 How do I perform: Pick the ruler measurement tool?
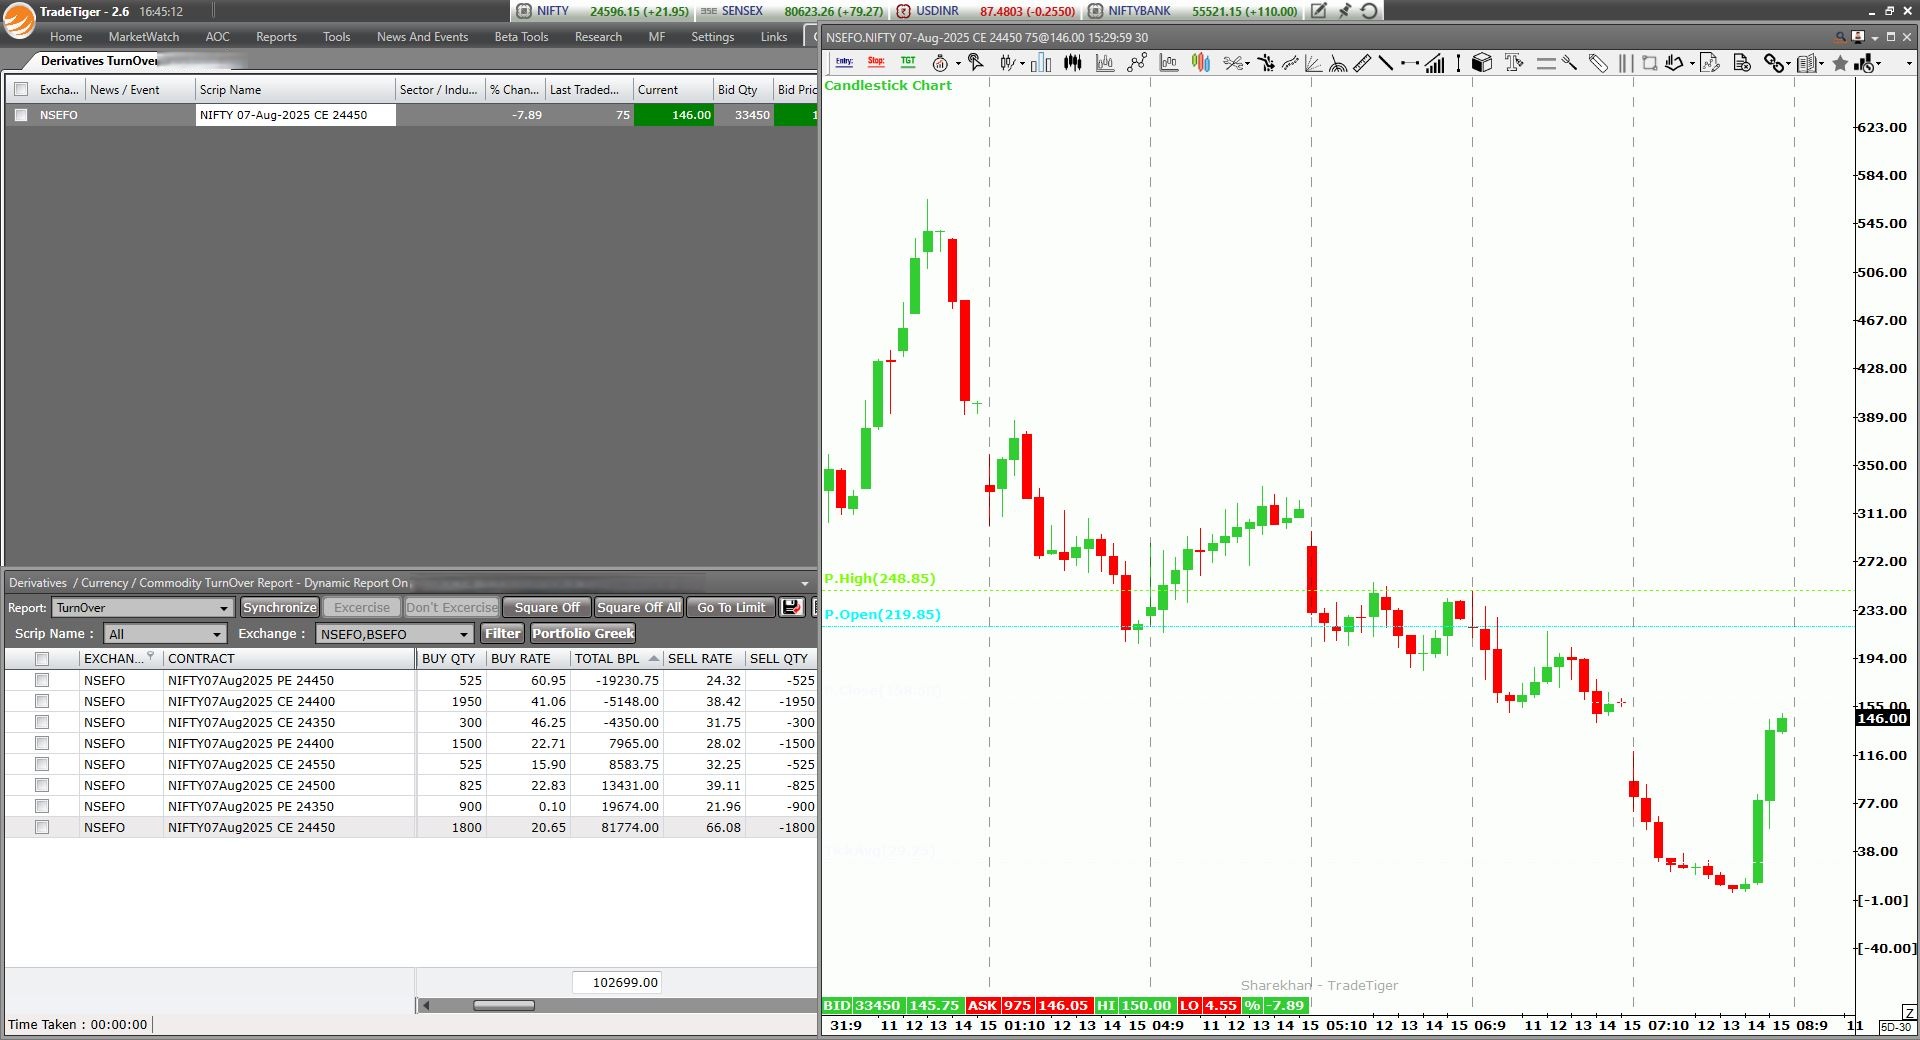(1362, 63)
